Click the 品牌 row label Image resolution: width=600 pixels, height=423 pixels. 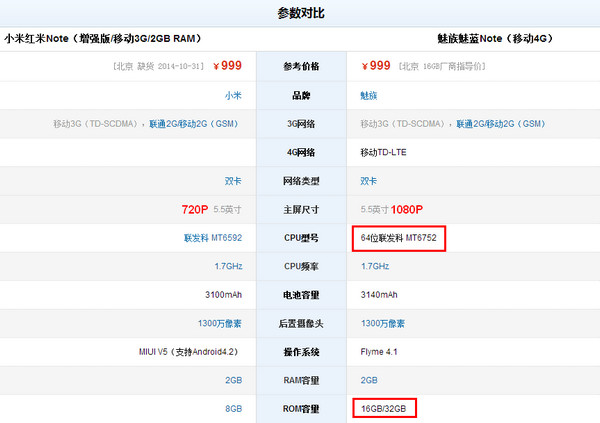[301, 95]
